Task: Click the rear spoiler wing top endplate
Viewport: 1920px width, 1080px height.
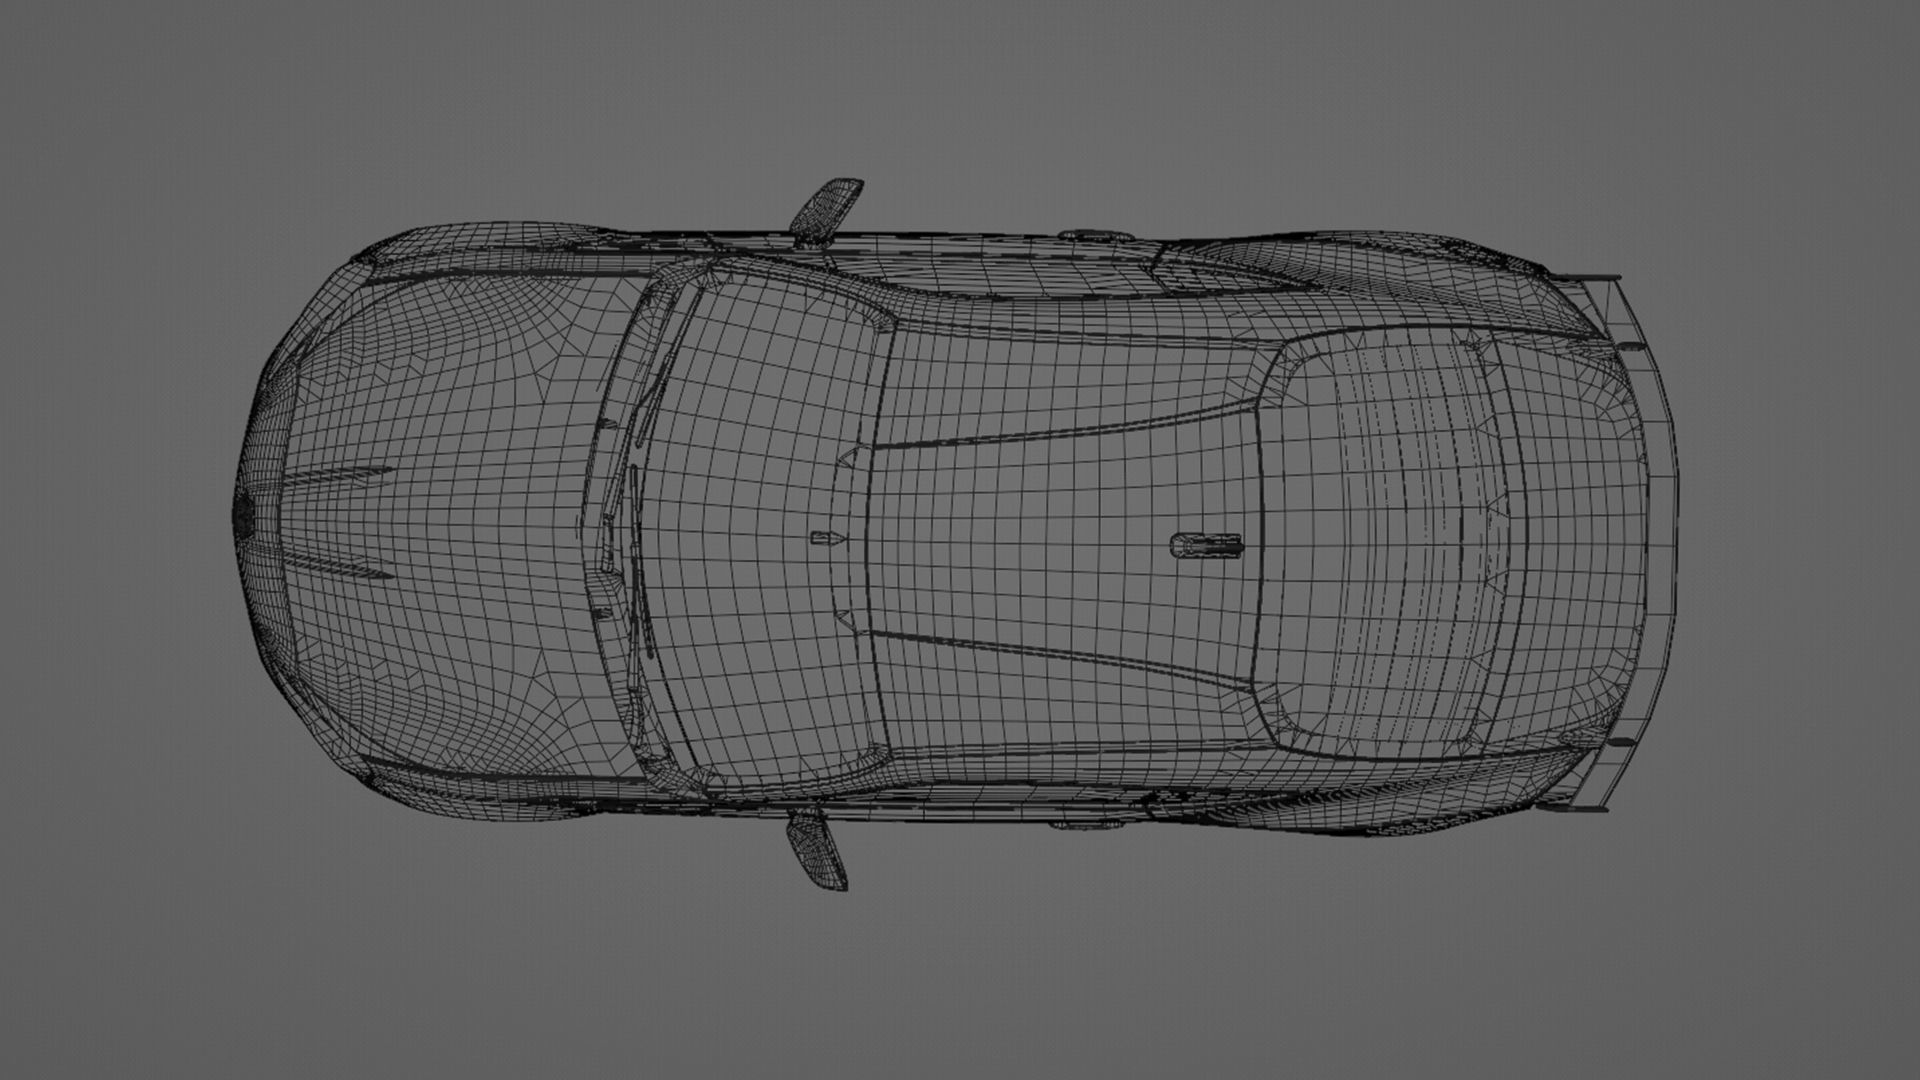Action: click(x=1590, y=279)
